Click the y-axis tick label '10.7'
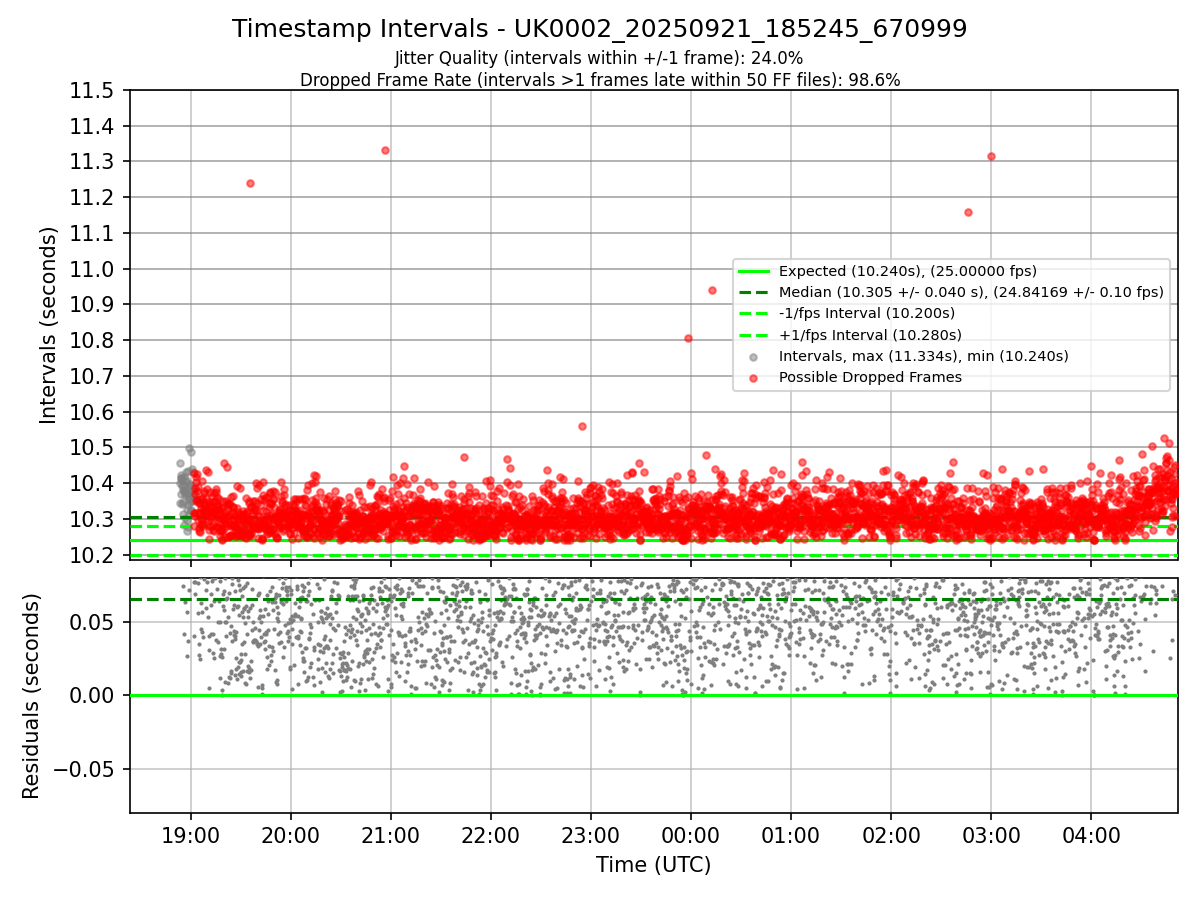Screen dimensions: 1200x900 pos(94,376)
